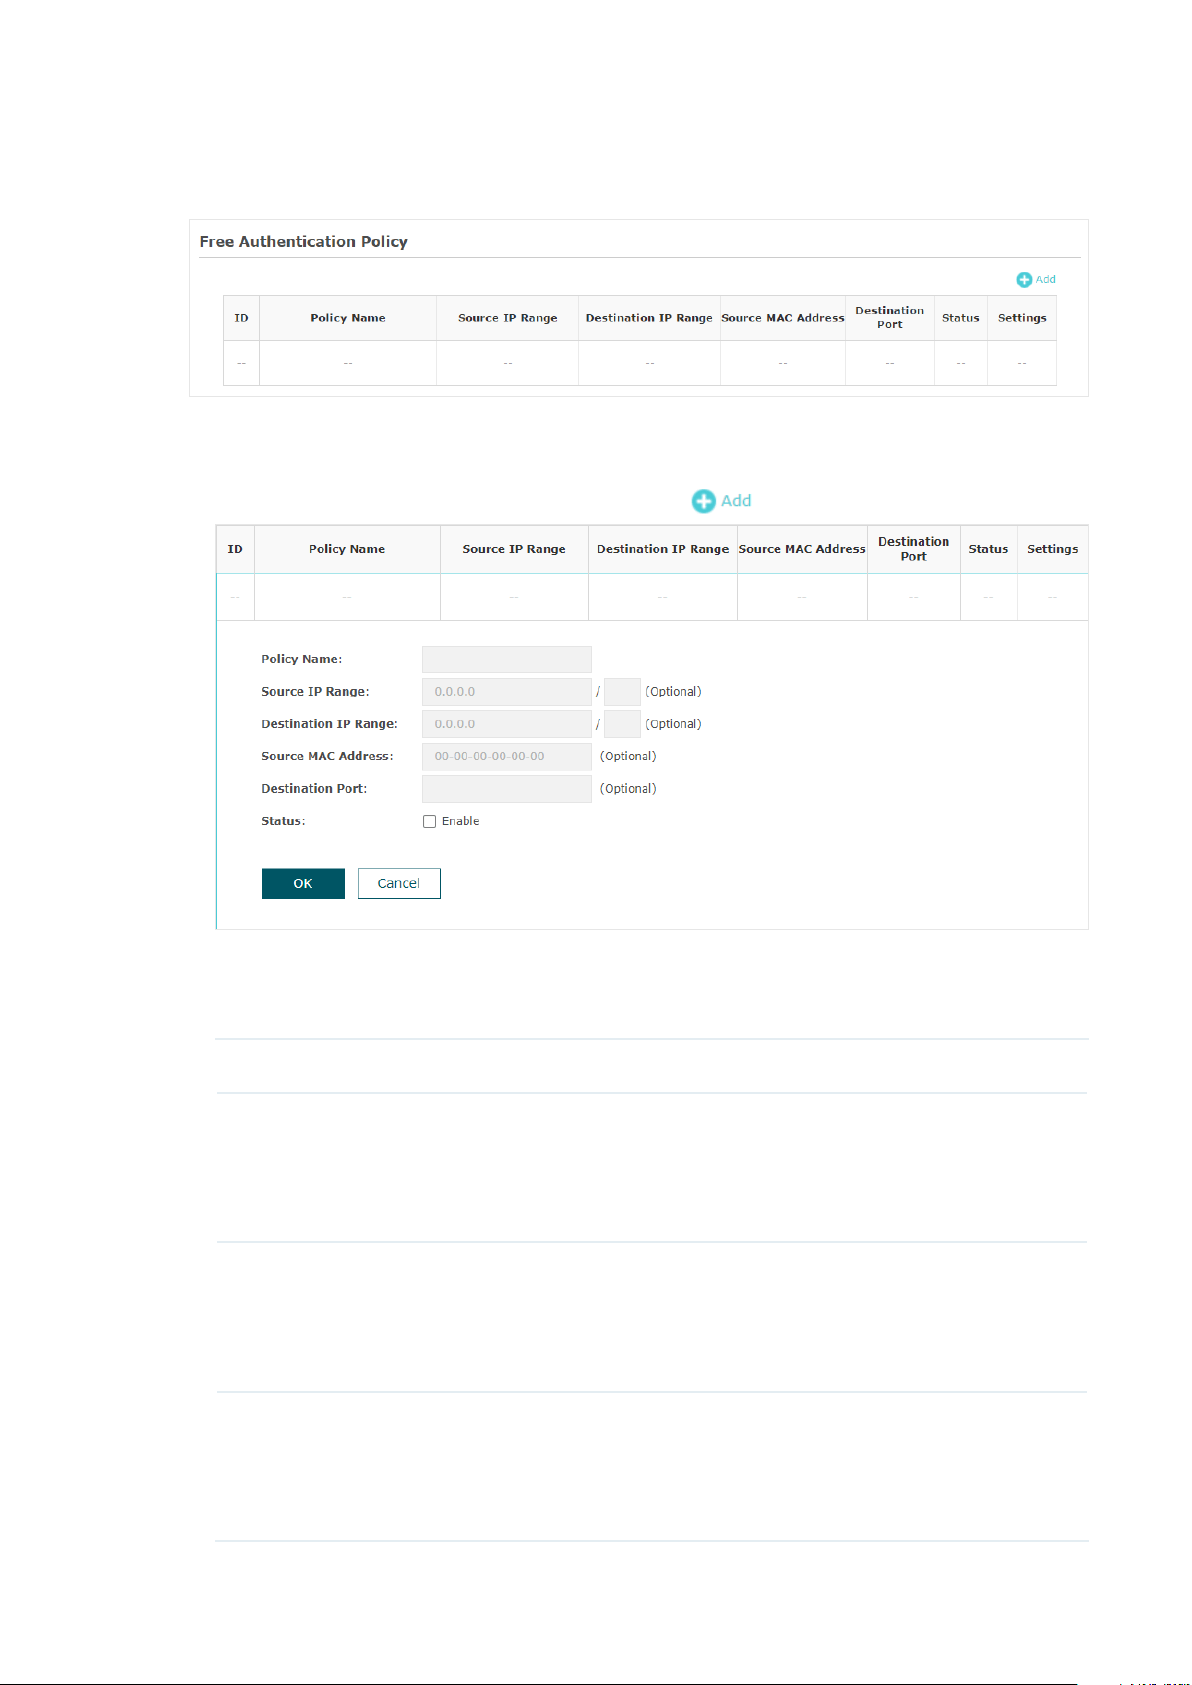Screen dimensions: 1192x1685
Task: Click the Destination Port input field
Action: click(x=507, y=789)
